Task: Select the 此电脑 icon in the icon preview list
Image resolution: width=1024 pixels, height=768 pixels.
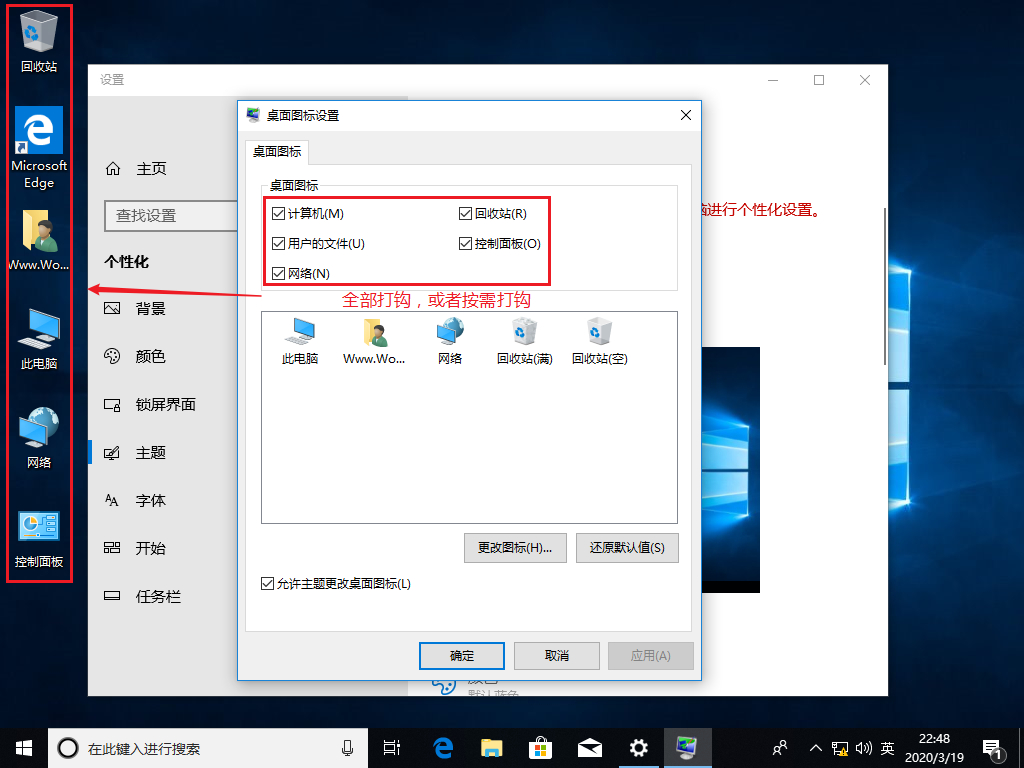Action: [299, 340]
